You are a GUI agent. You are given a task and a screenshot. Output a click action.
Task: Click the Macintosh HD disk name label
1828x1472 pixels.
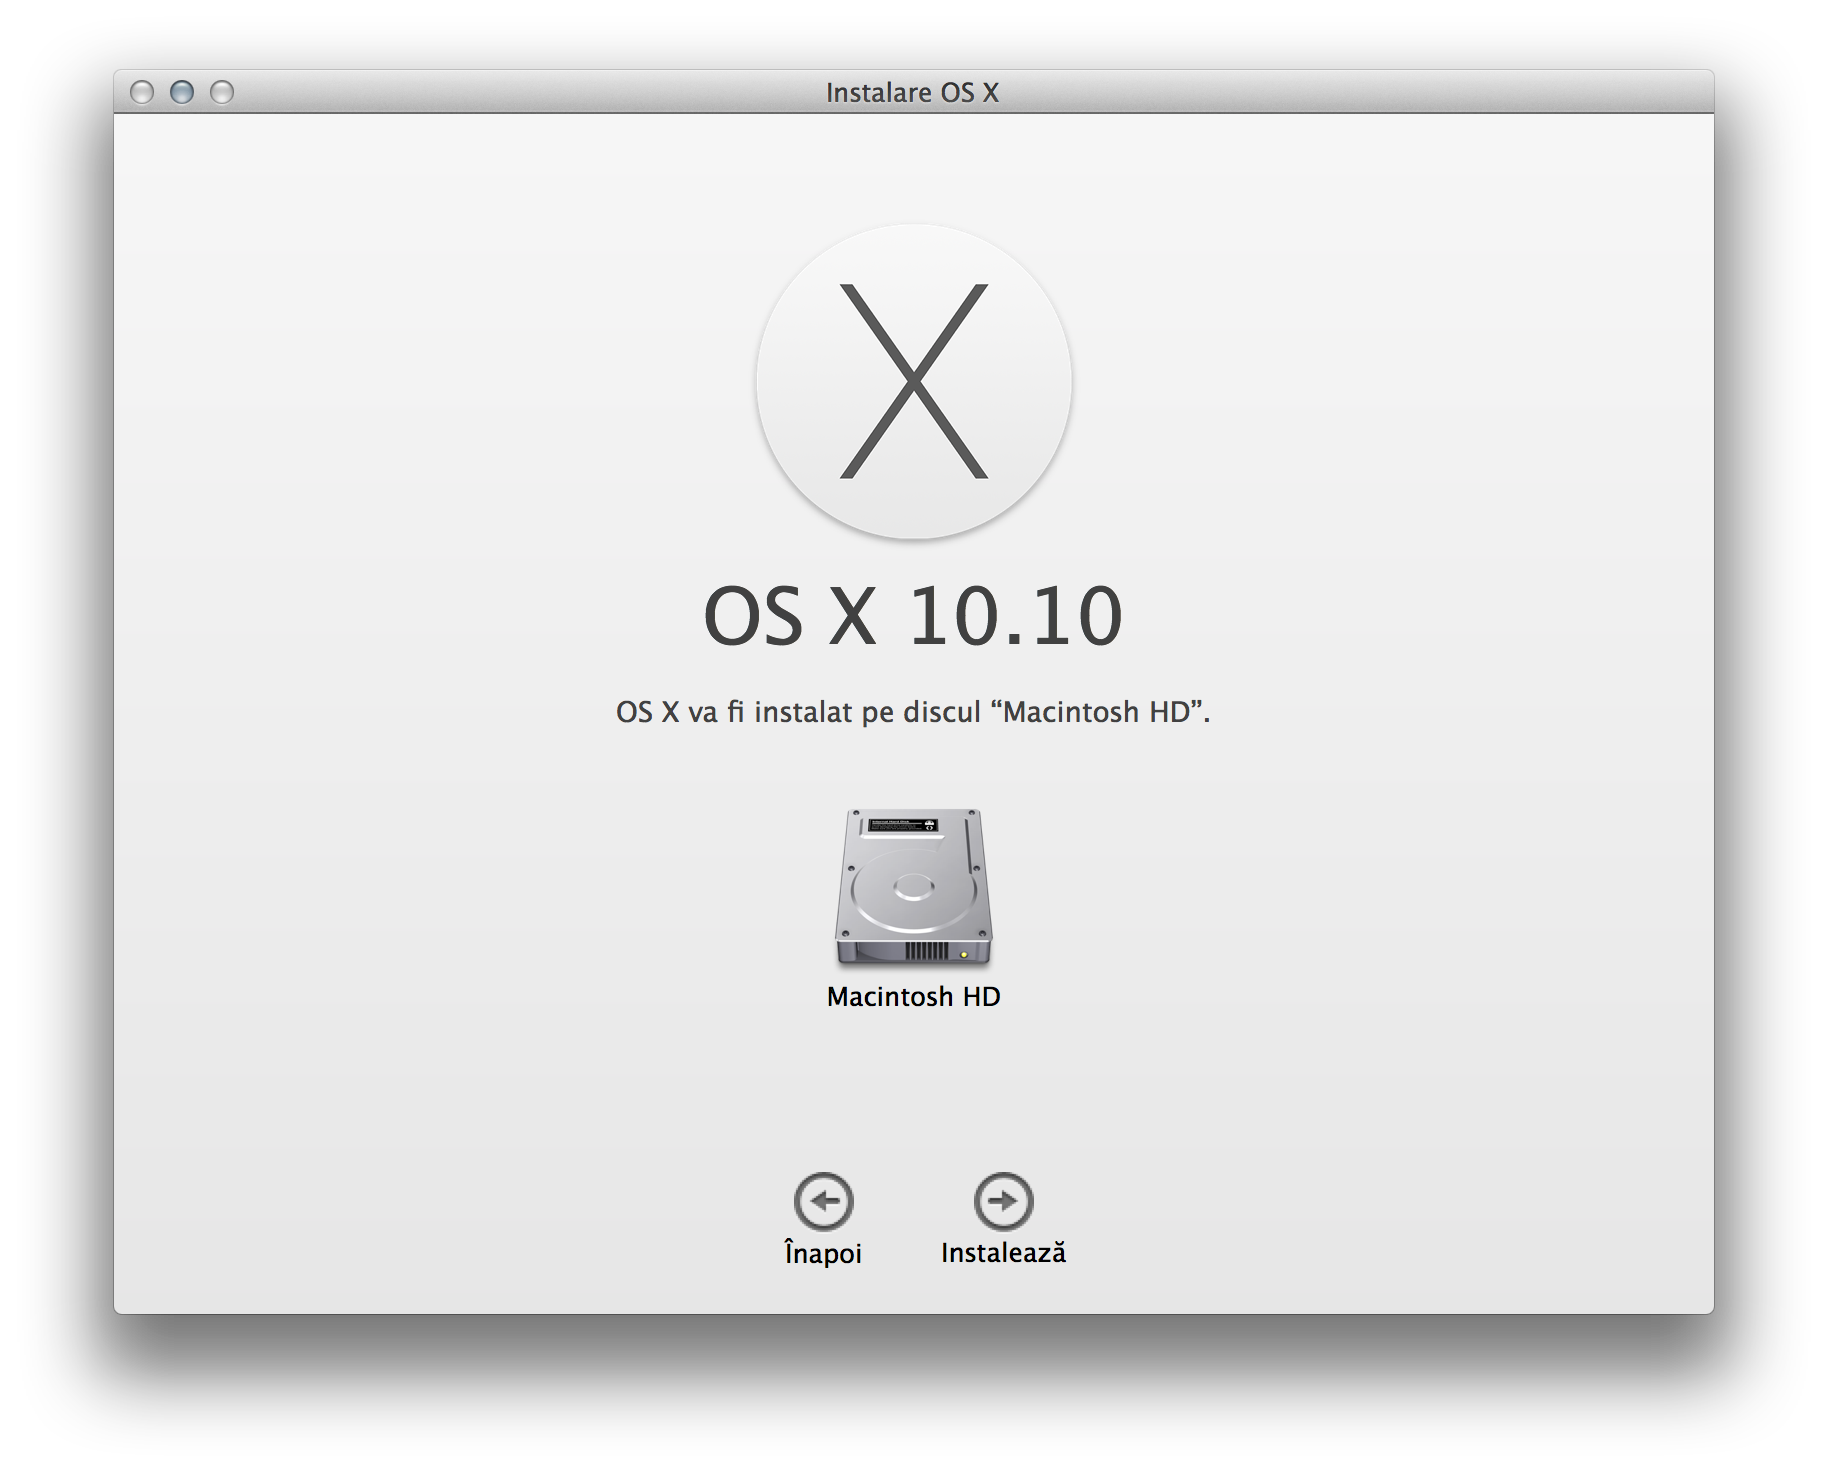tap(913, 996)
